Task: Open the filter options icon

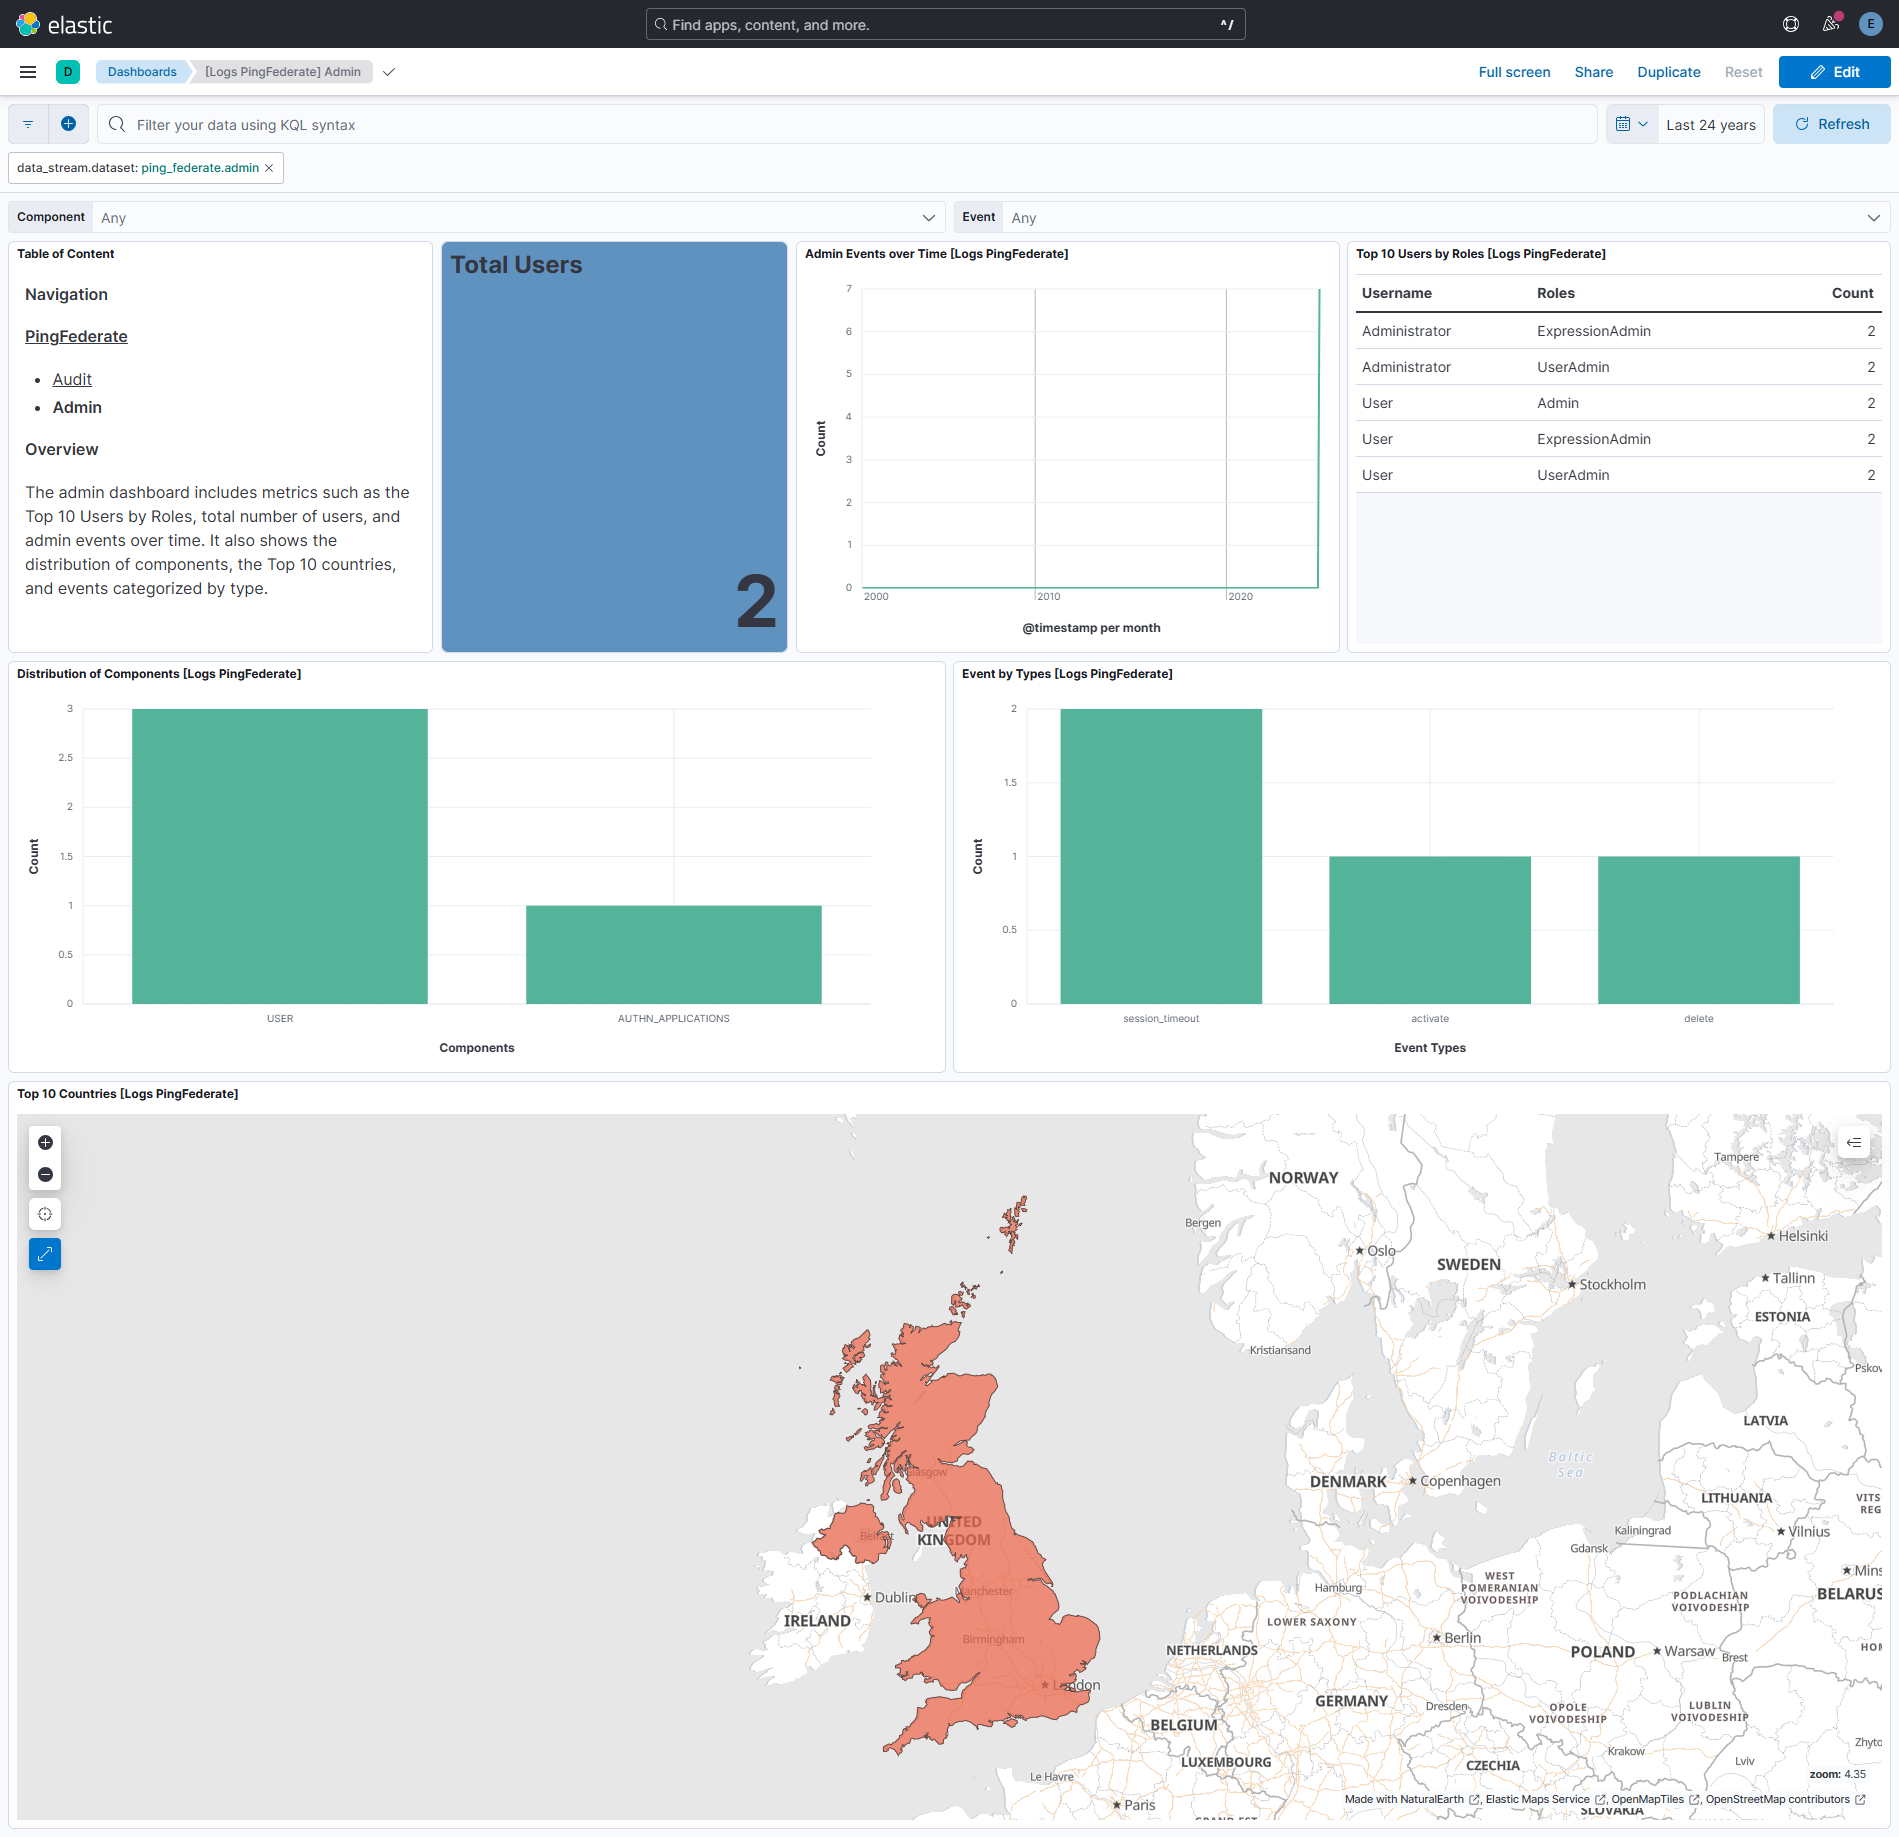Action: [26, 123]
